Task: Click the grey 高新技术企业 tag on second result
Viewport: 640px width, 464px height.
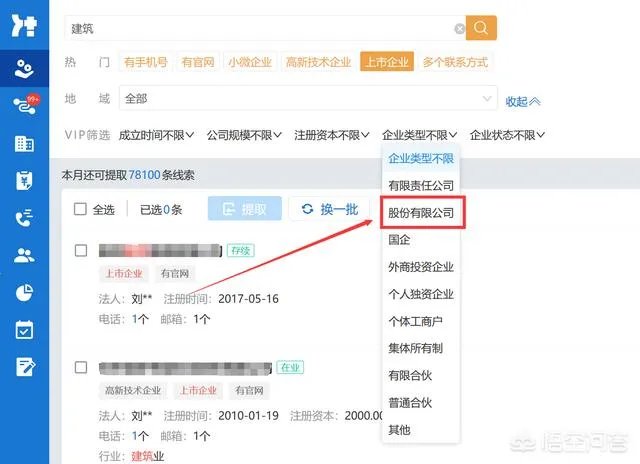Action: coord(133,390)
